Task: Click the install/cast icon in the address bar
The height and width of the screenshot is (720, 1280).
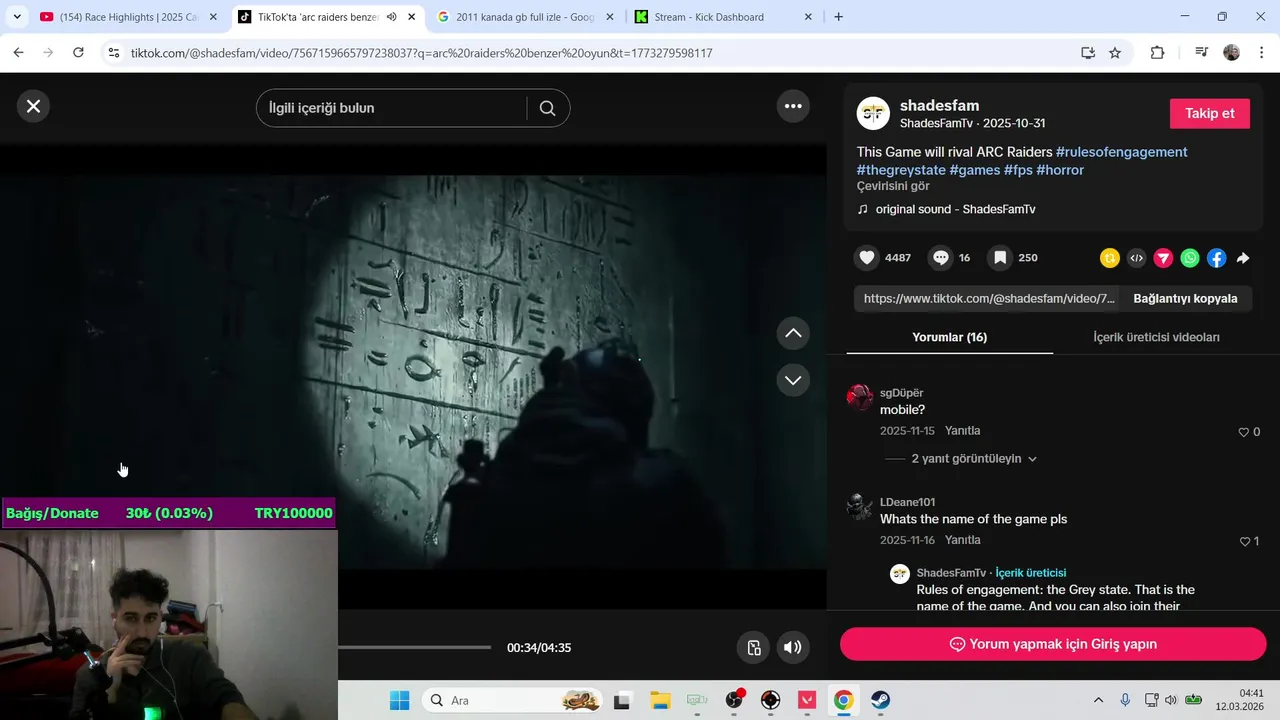Action: point(1088,53)
